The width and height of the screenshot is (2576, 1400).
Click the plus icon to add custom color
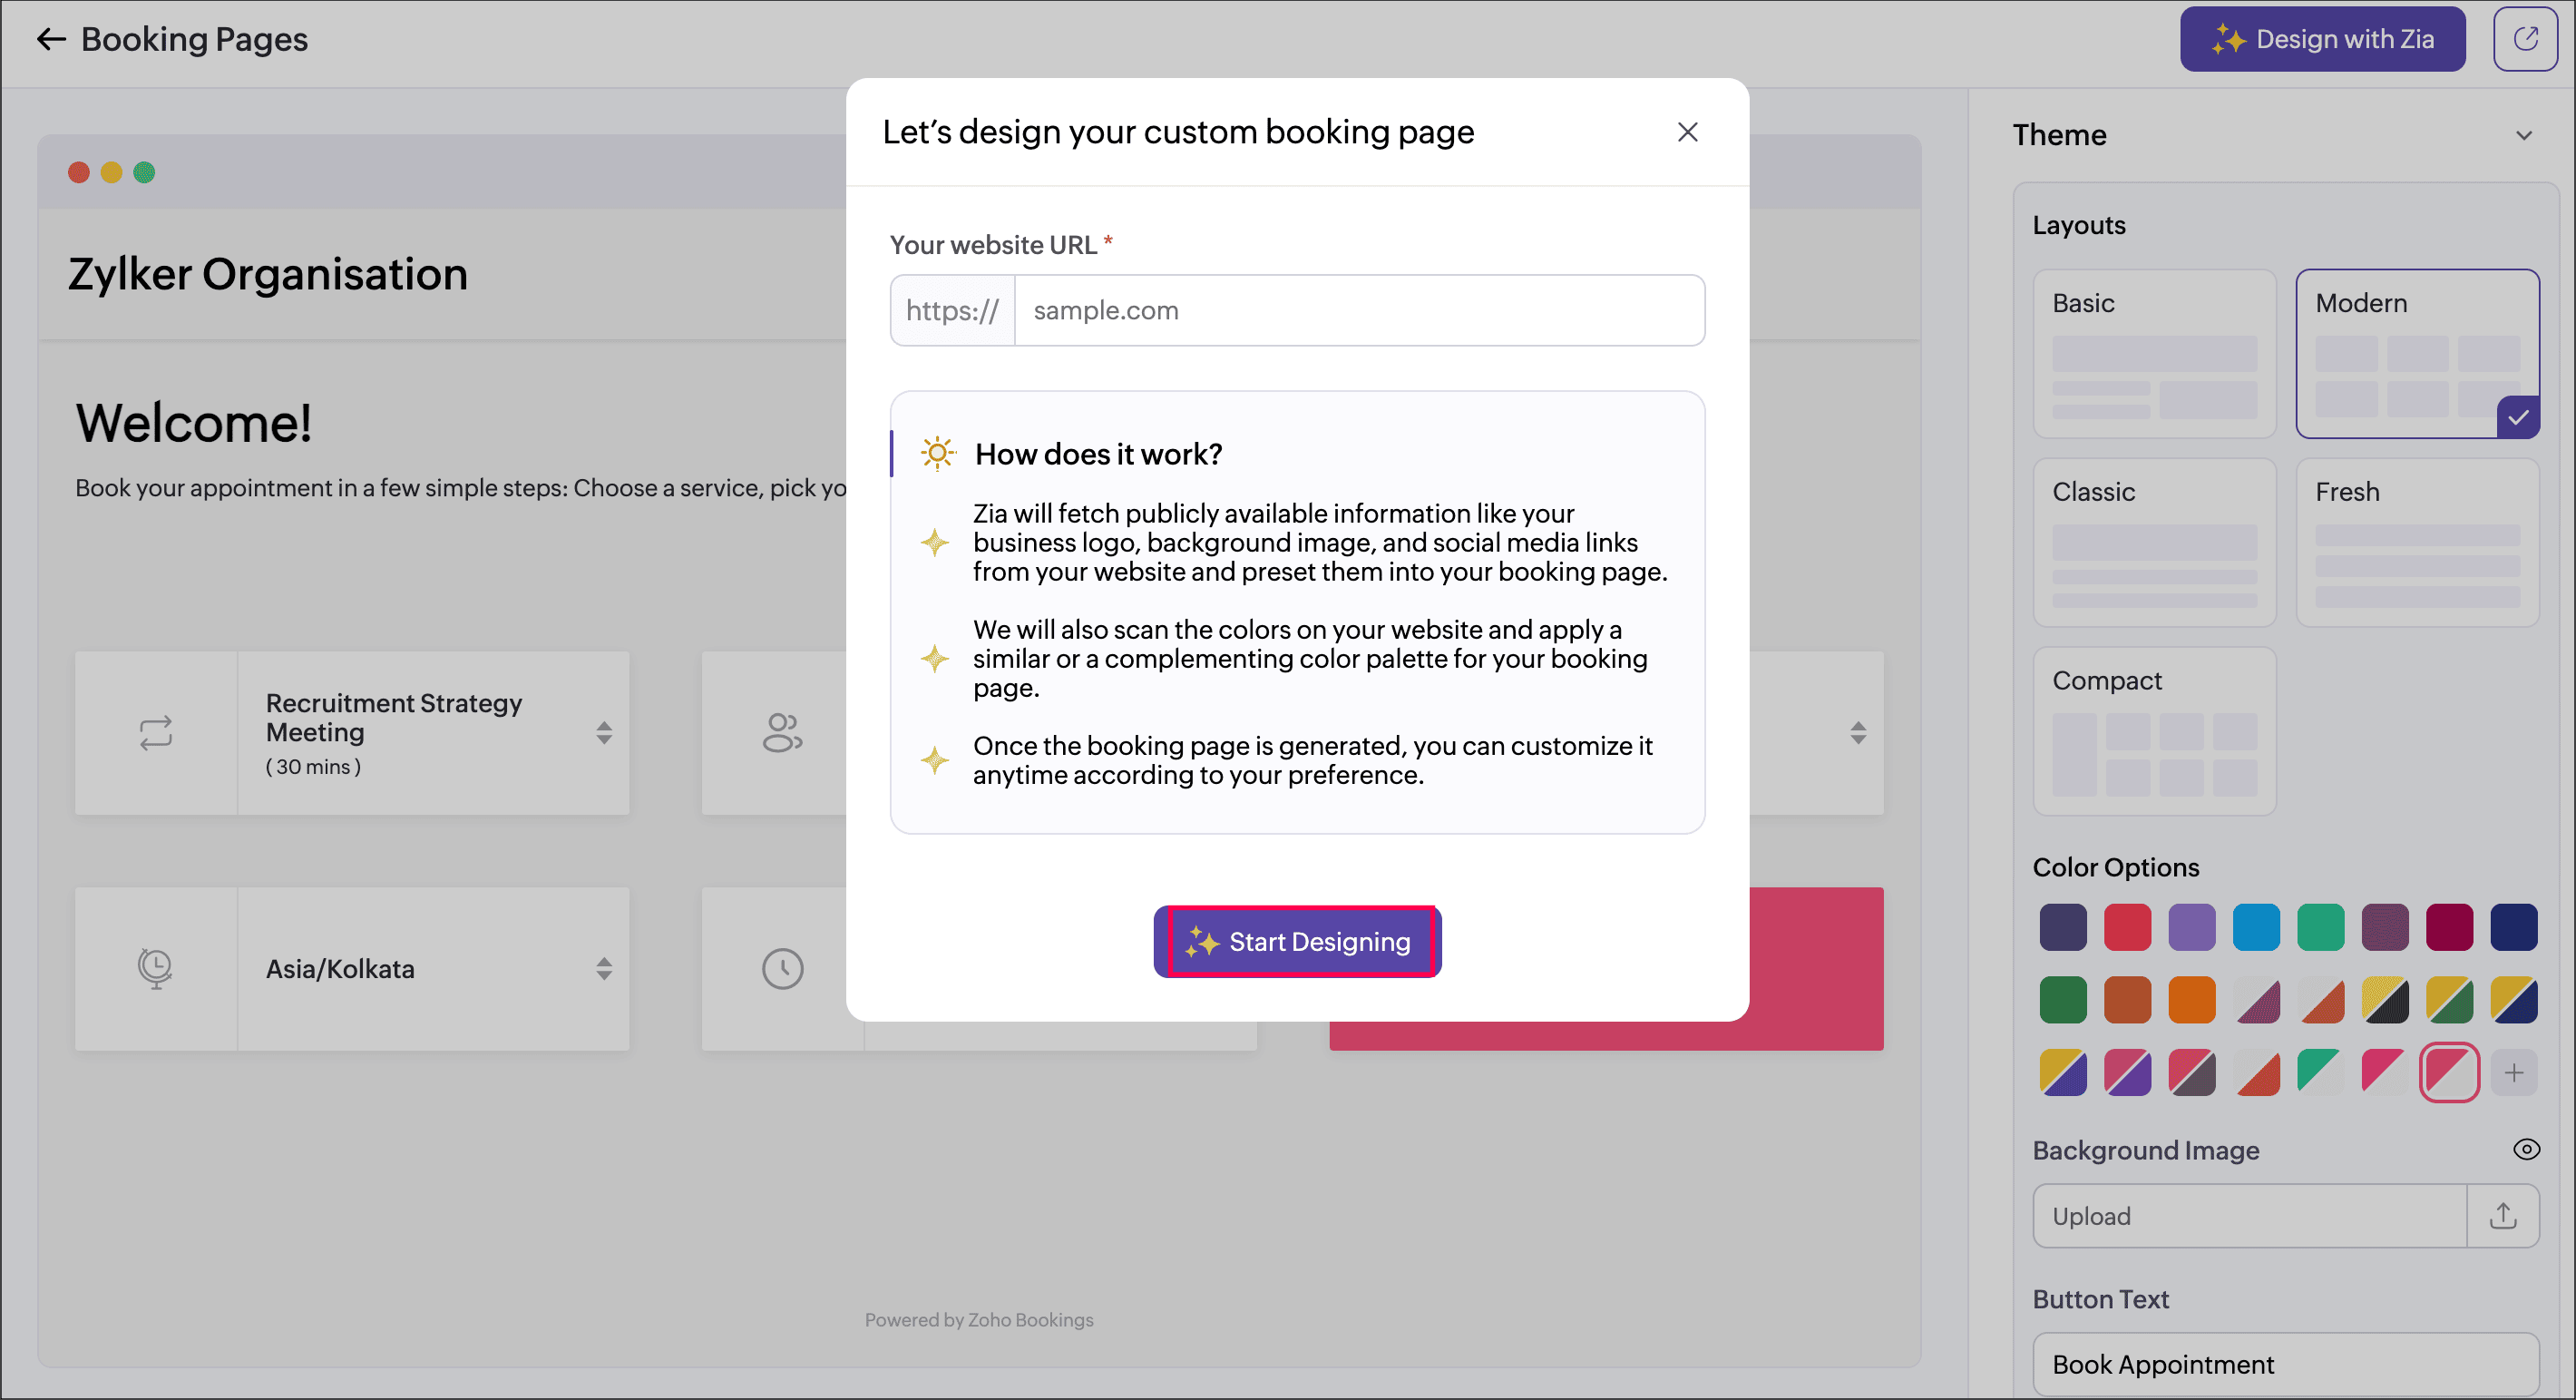pyautogui.click(x=2513, y=1073)
